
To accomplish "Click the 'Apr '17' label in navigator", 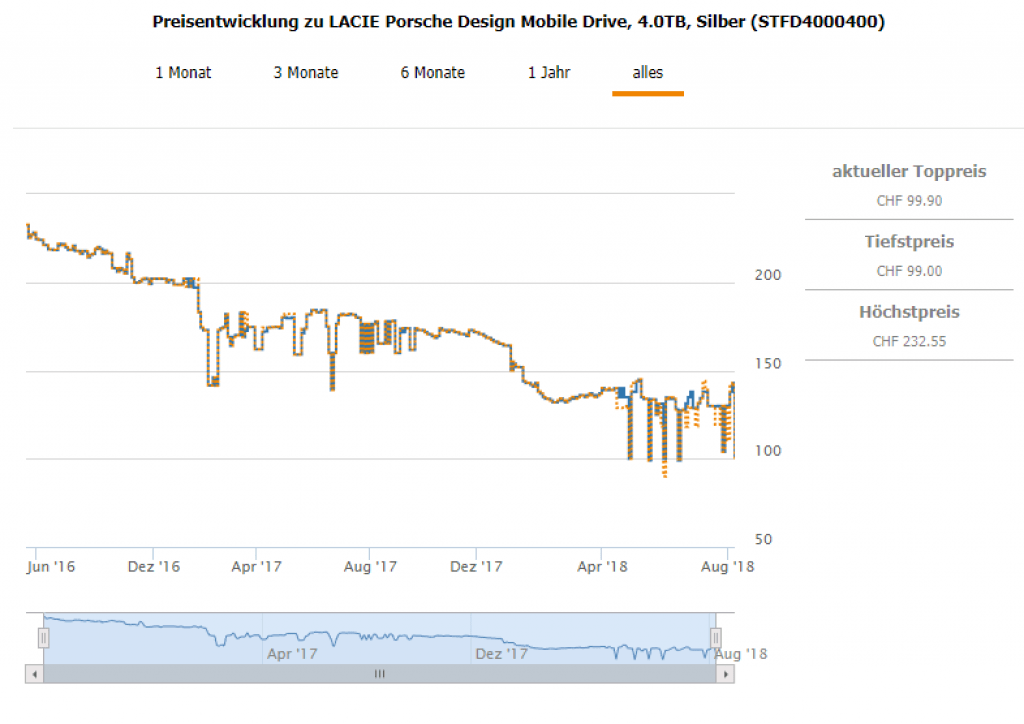I will click(x=292, y=654).
